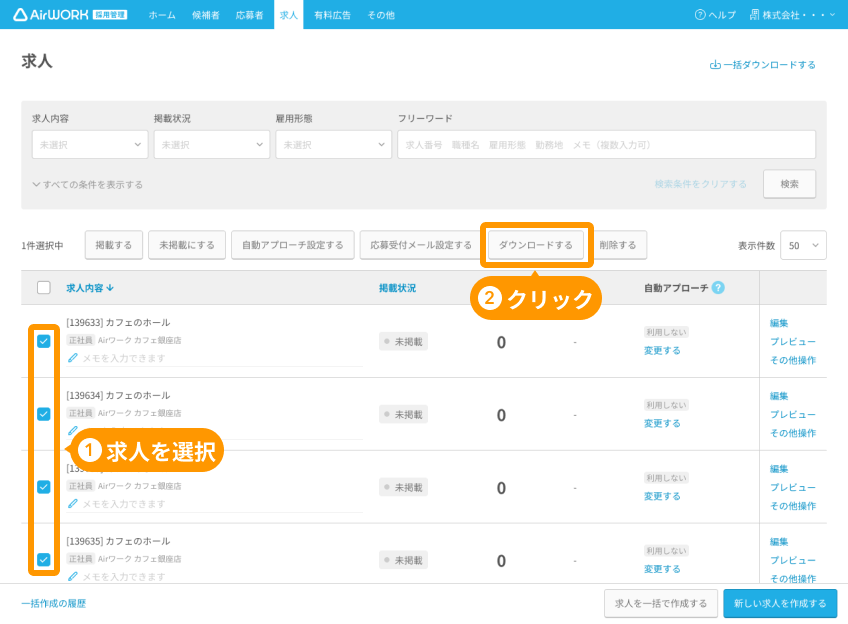Click the memo pencil icon for job 139633
This screenshot has height=624, width=848.
coord(72,358)
